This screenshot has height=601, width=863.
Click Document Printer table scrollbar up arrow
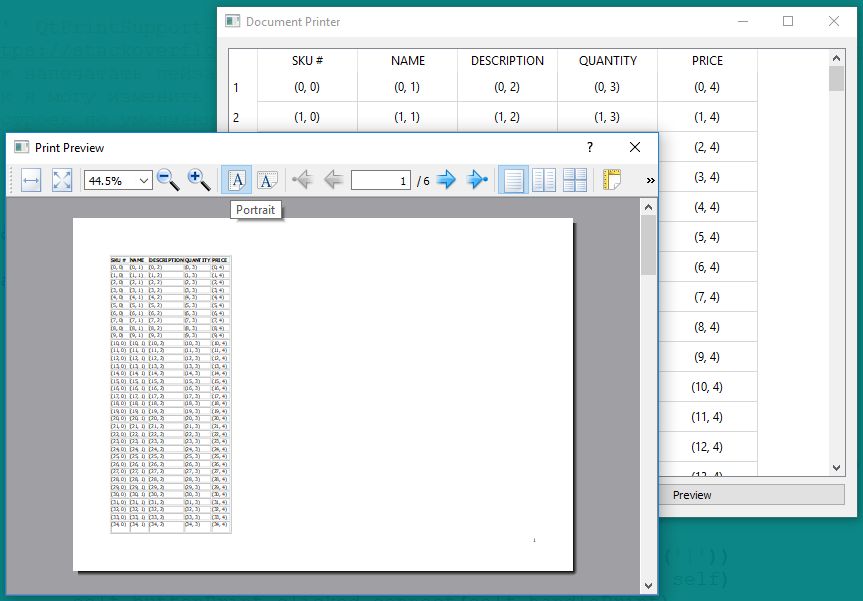tap(837, 58)
